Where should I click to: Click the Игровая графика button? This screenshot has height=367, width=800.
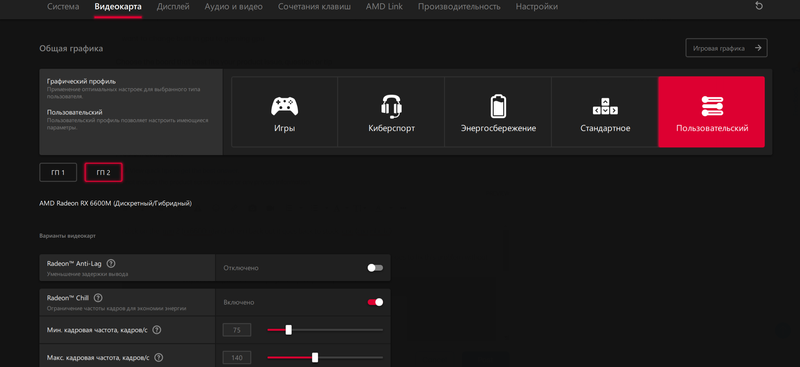[x=726, y=48]
